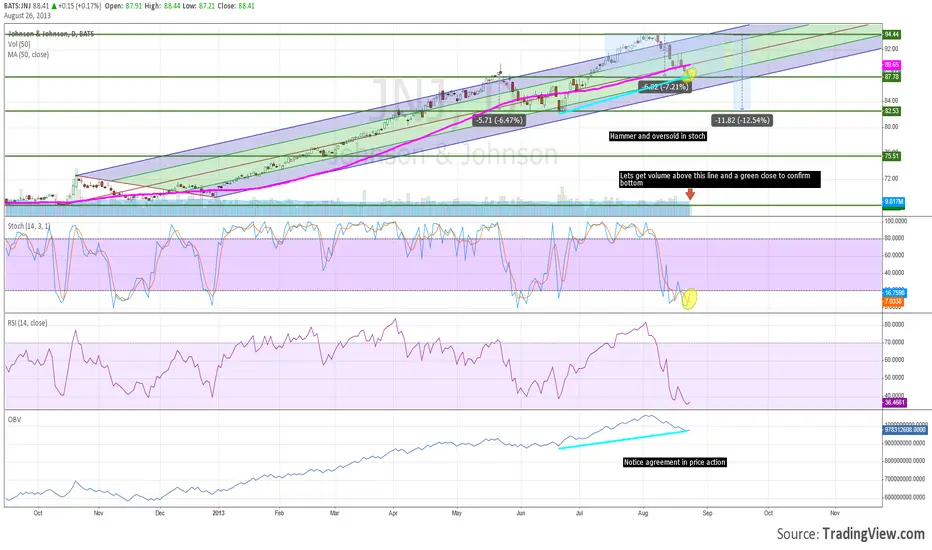Select the -6.92 (-7.21%) measurement label
The width and height of the screenshot is (932, 550).
tap(665, 87)
